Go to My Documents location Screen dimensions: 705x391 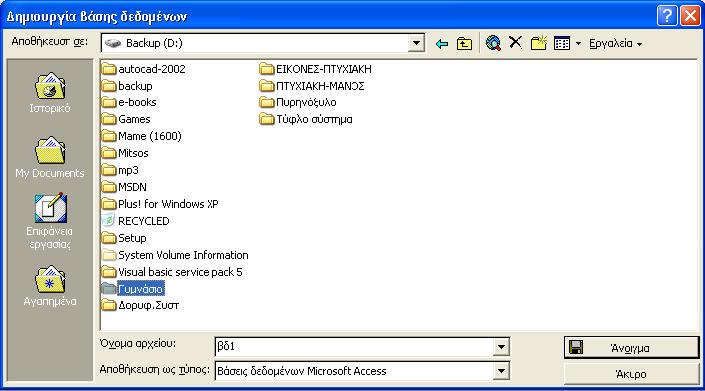(49, 157)
